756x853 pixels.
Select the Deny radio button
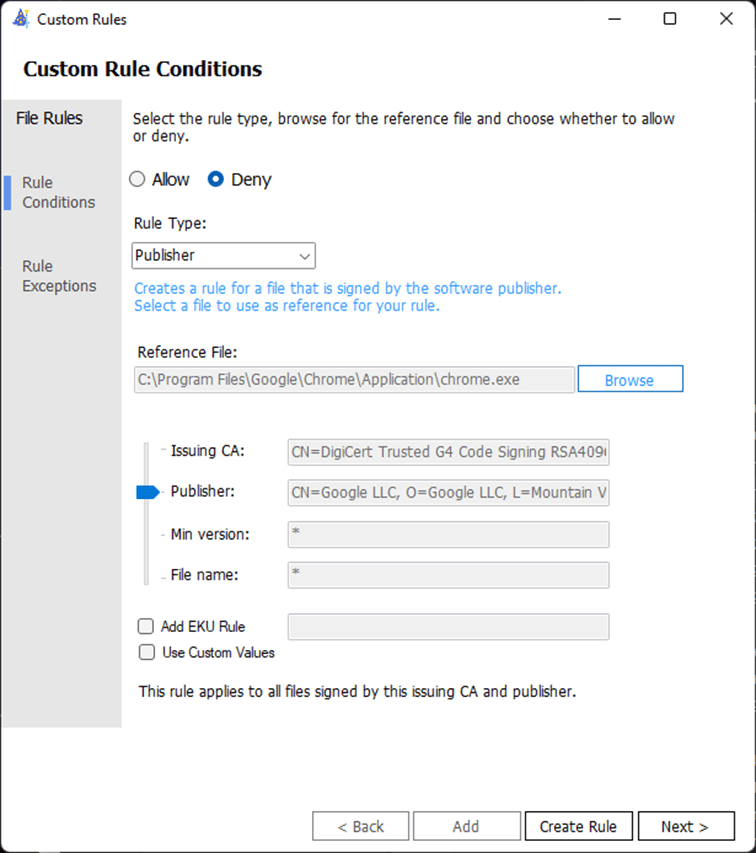coord(216,180)
